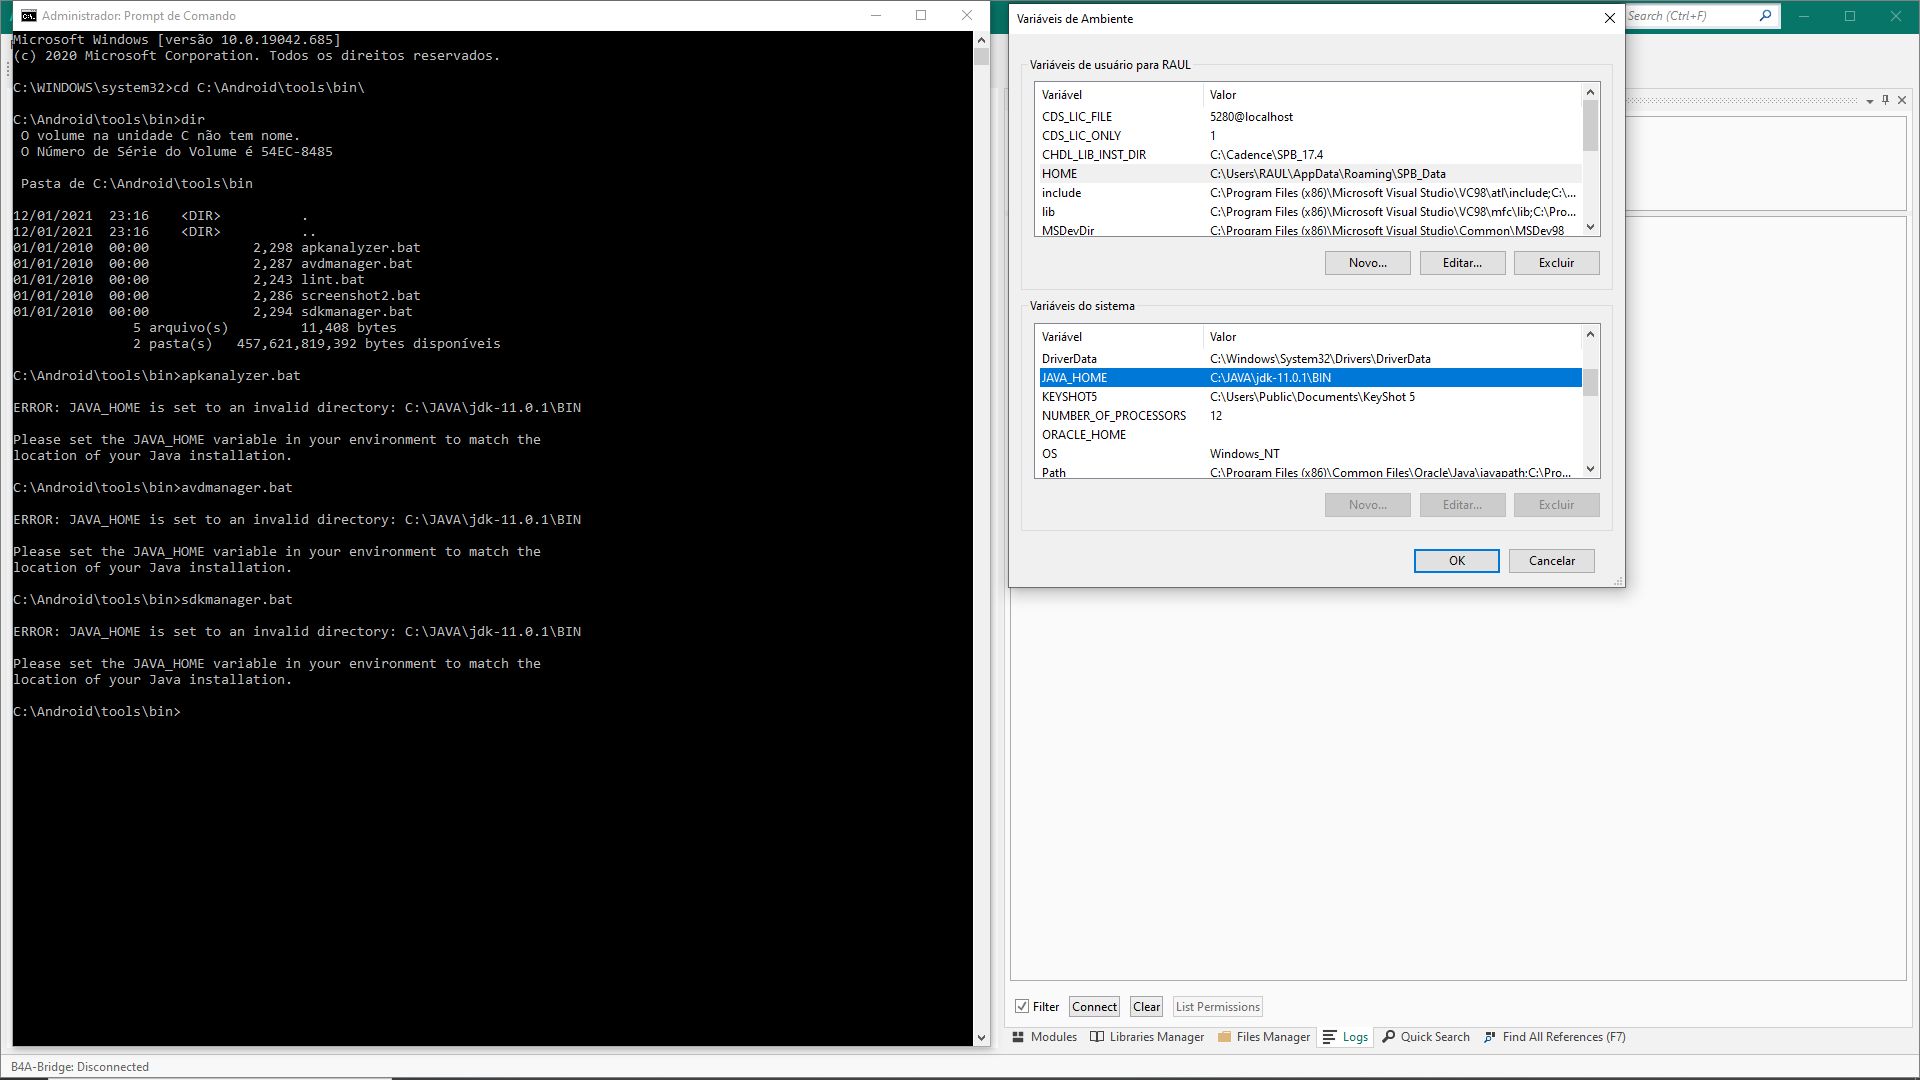This screenshot has height=1080, width=1920.
Task: Close the docked side panel
Action: pyautogui.click(x=1902, y=100)
